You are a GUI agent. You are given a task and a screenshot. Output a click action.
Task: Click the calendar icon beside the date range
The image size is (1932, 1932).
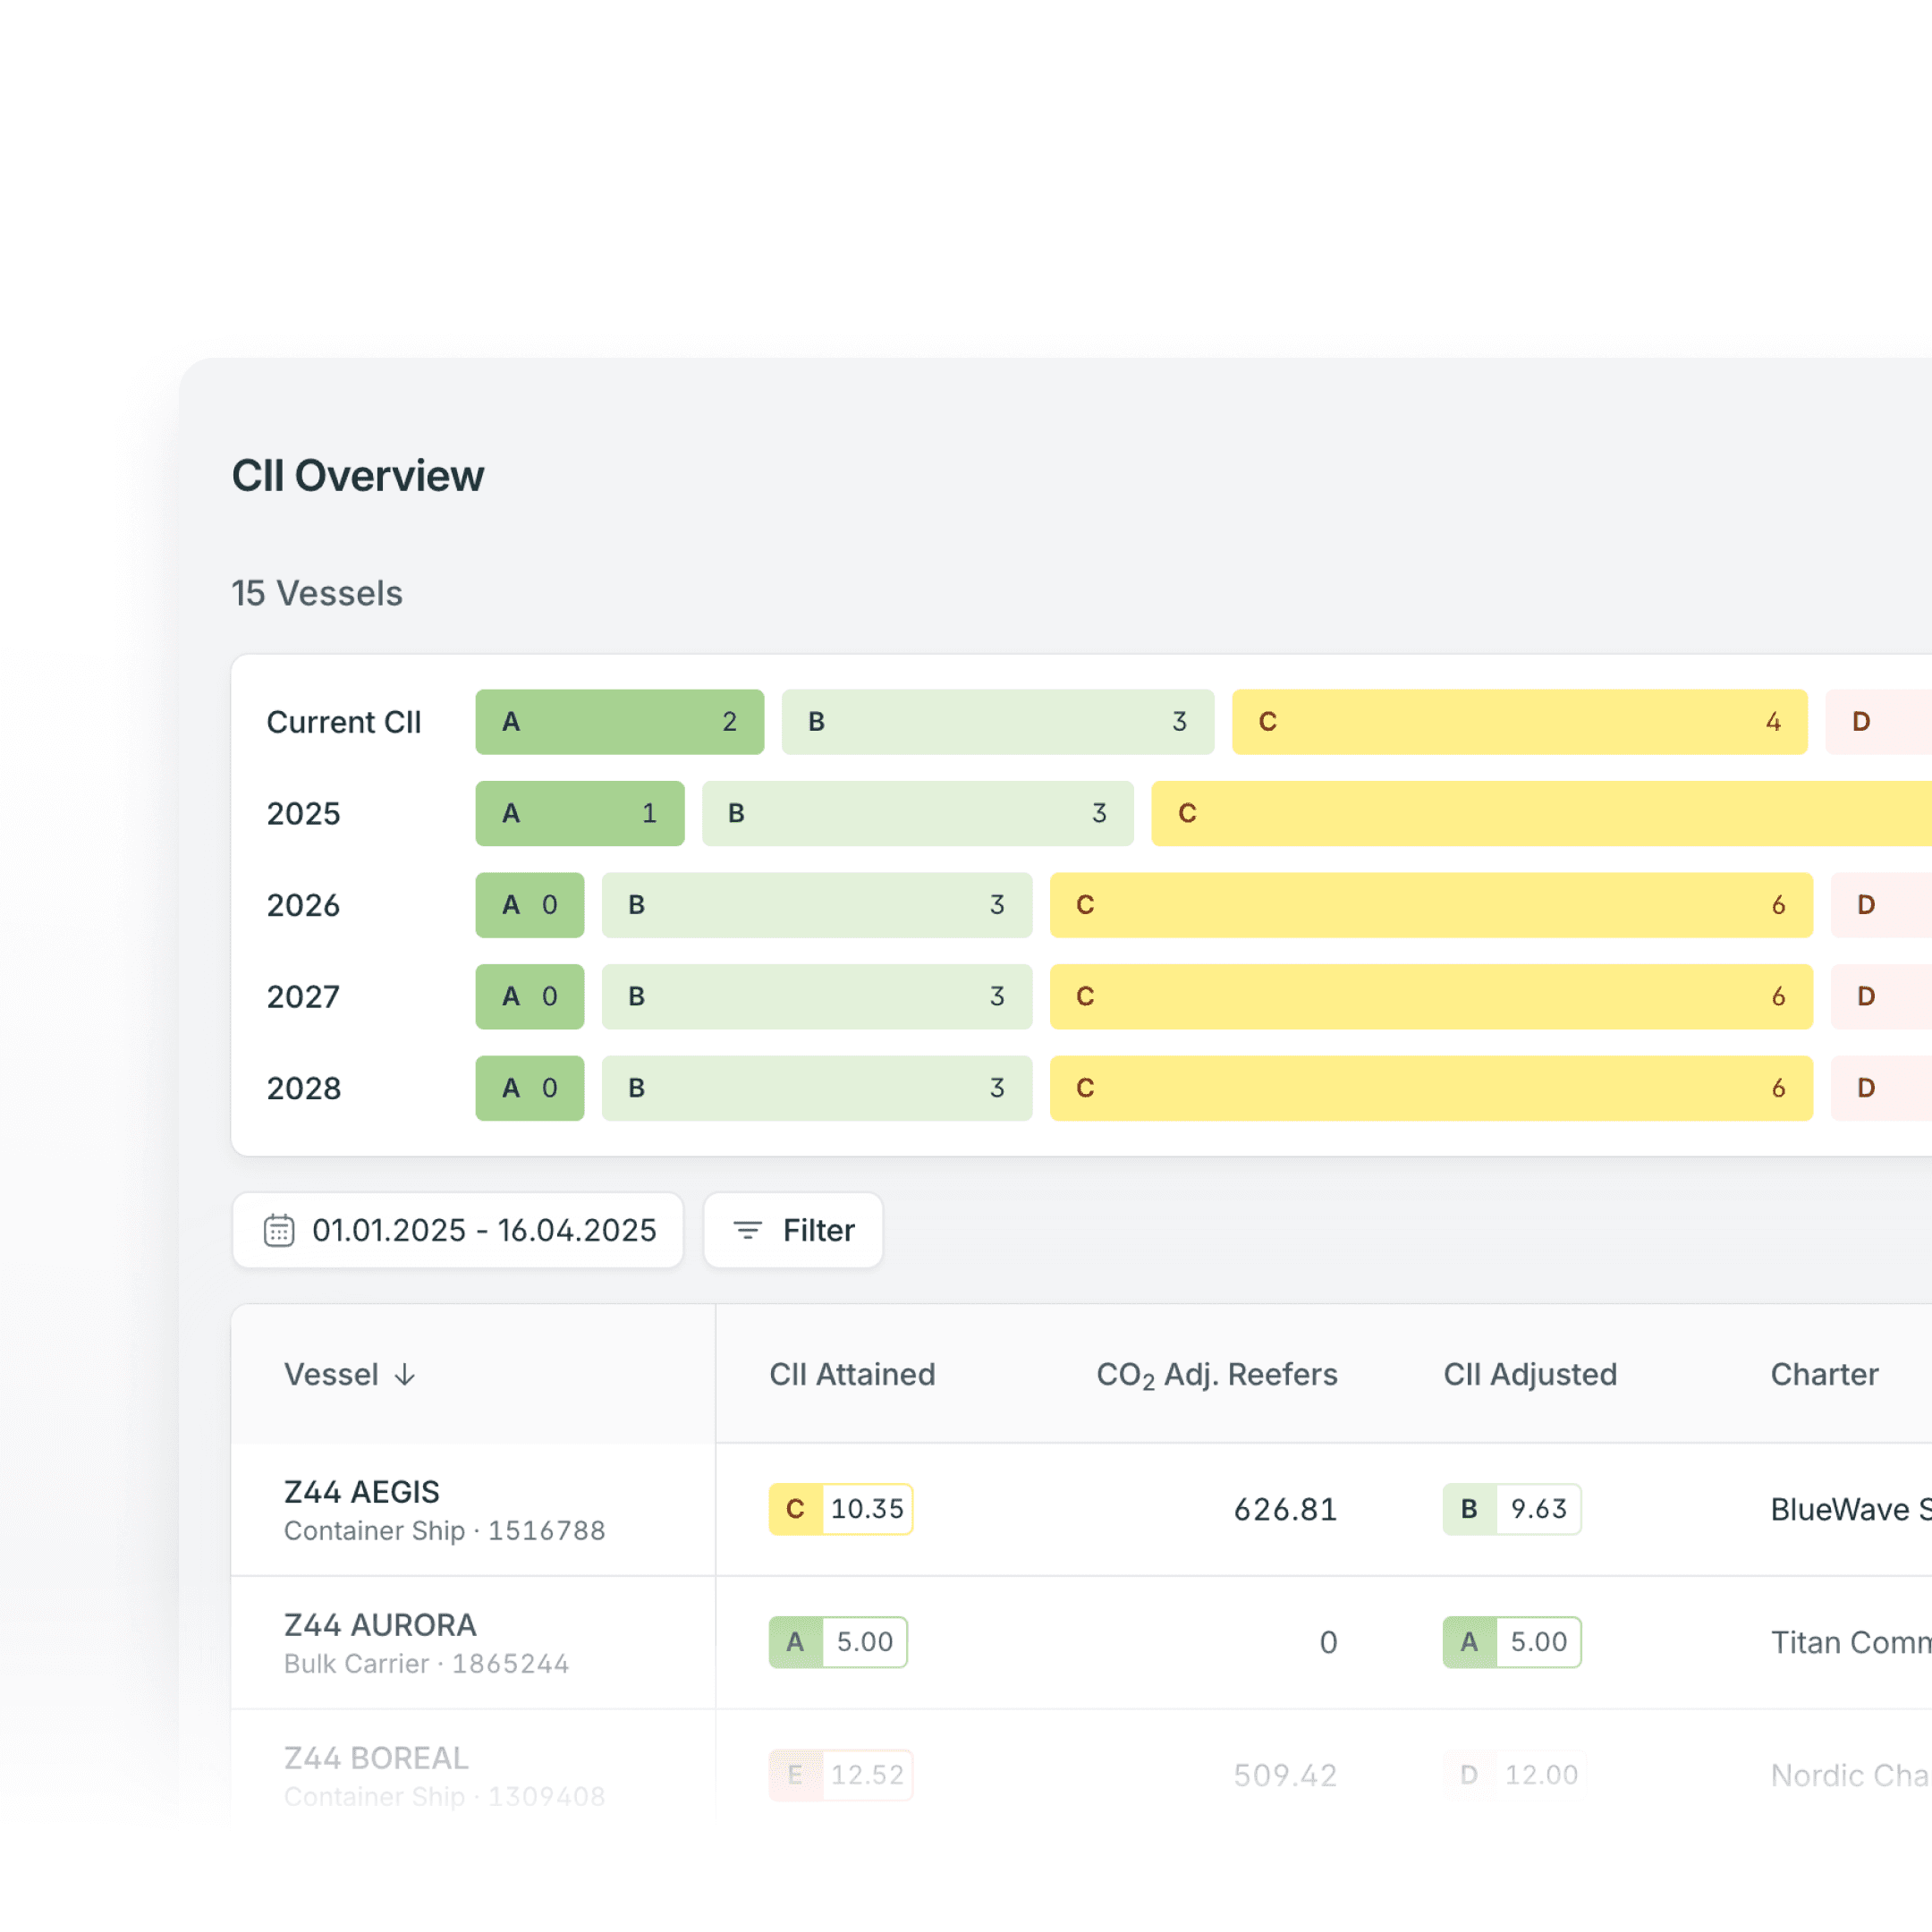[x=279, y=1230]
